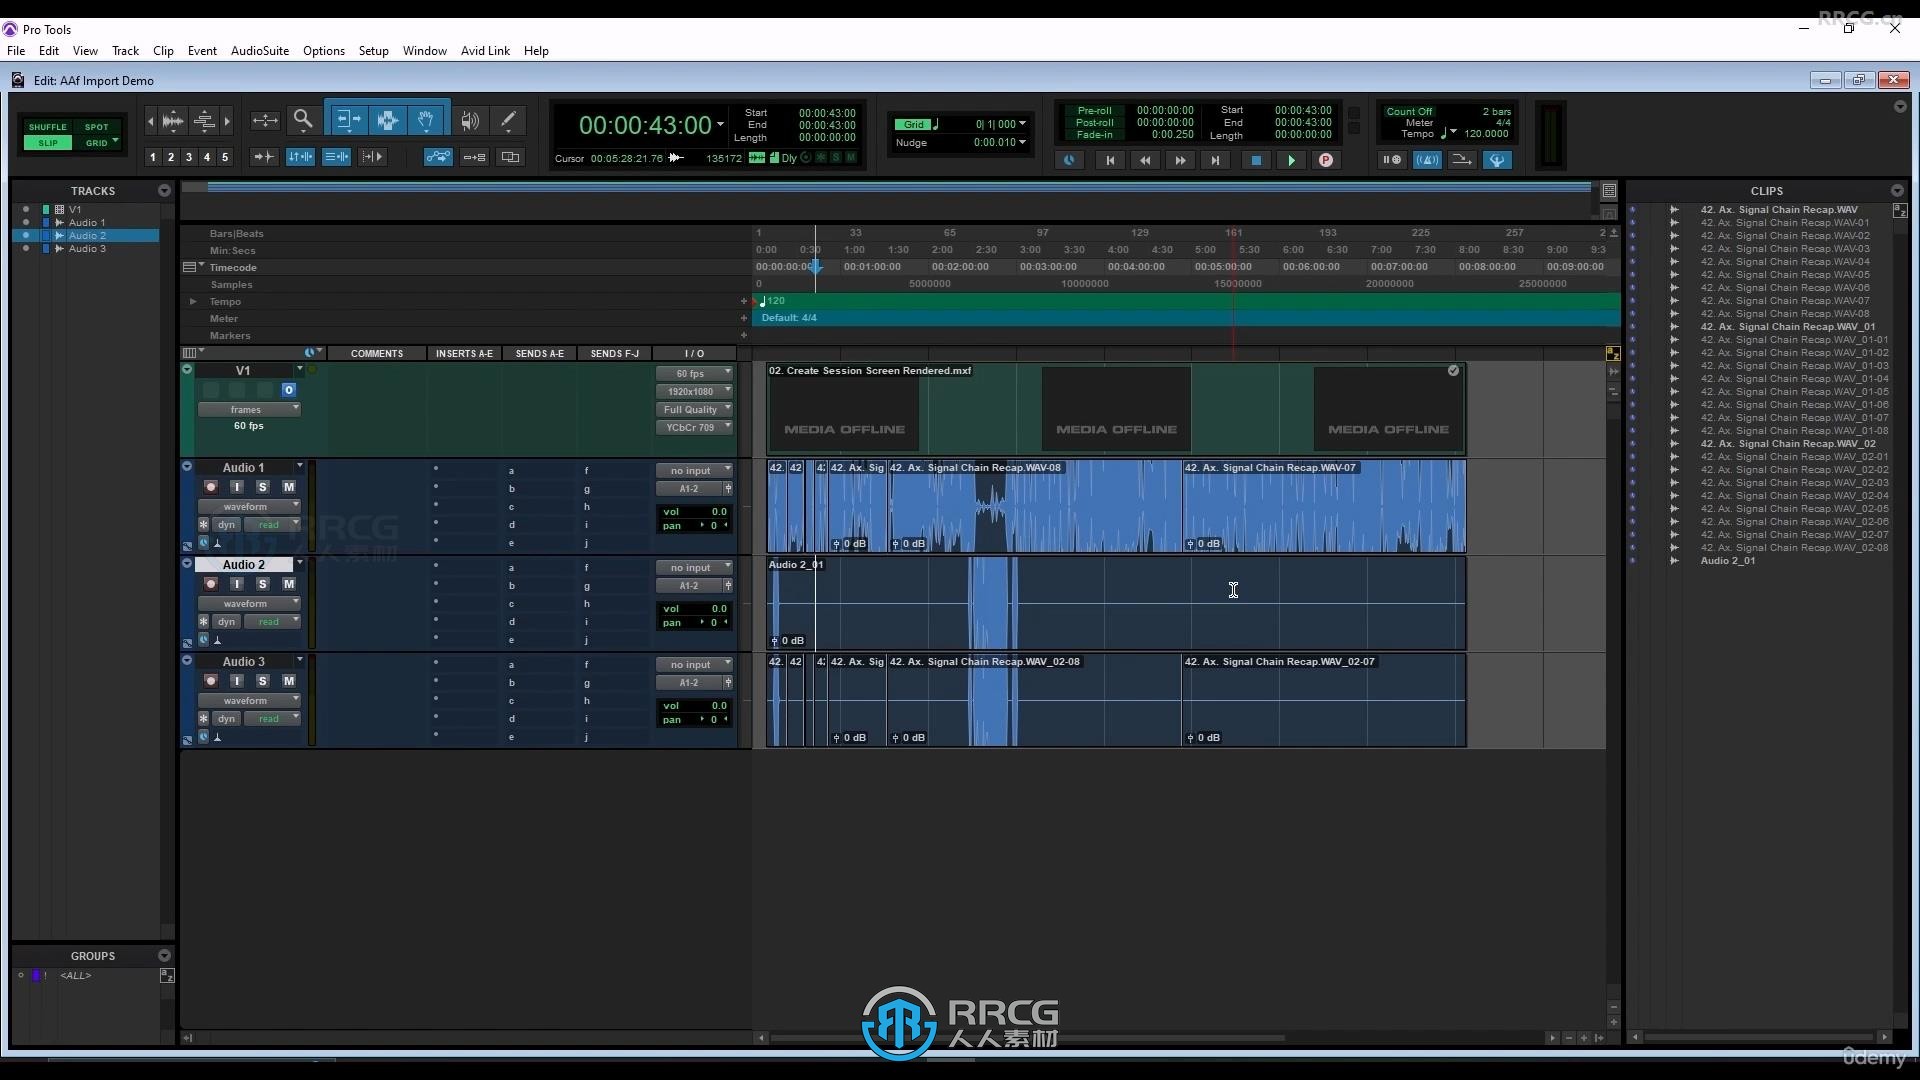1920x1080 pixels.
Task: Toggle the Conductor track button
Action: pyautogui.click(x=1497, y=160)
